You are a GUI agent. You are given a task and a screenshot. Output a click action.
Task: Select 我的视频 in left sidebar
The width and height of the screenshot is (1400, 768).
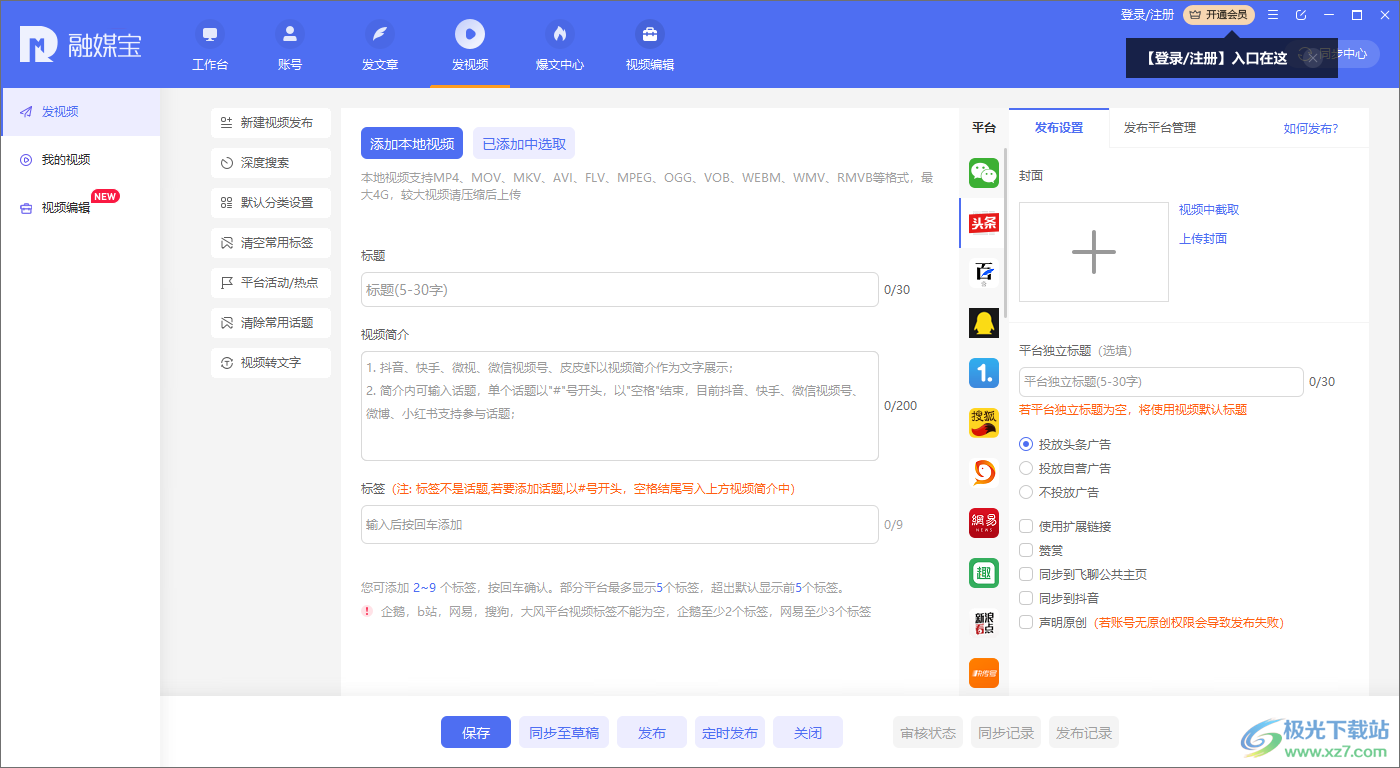coord(80,160)
